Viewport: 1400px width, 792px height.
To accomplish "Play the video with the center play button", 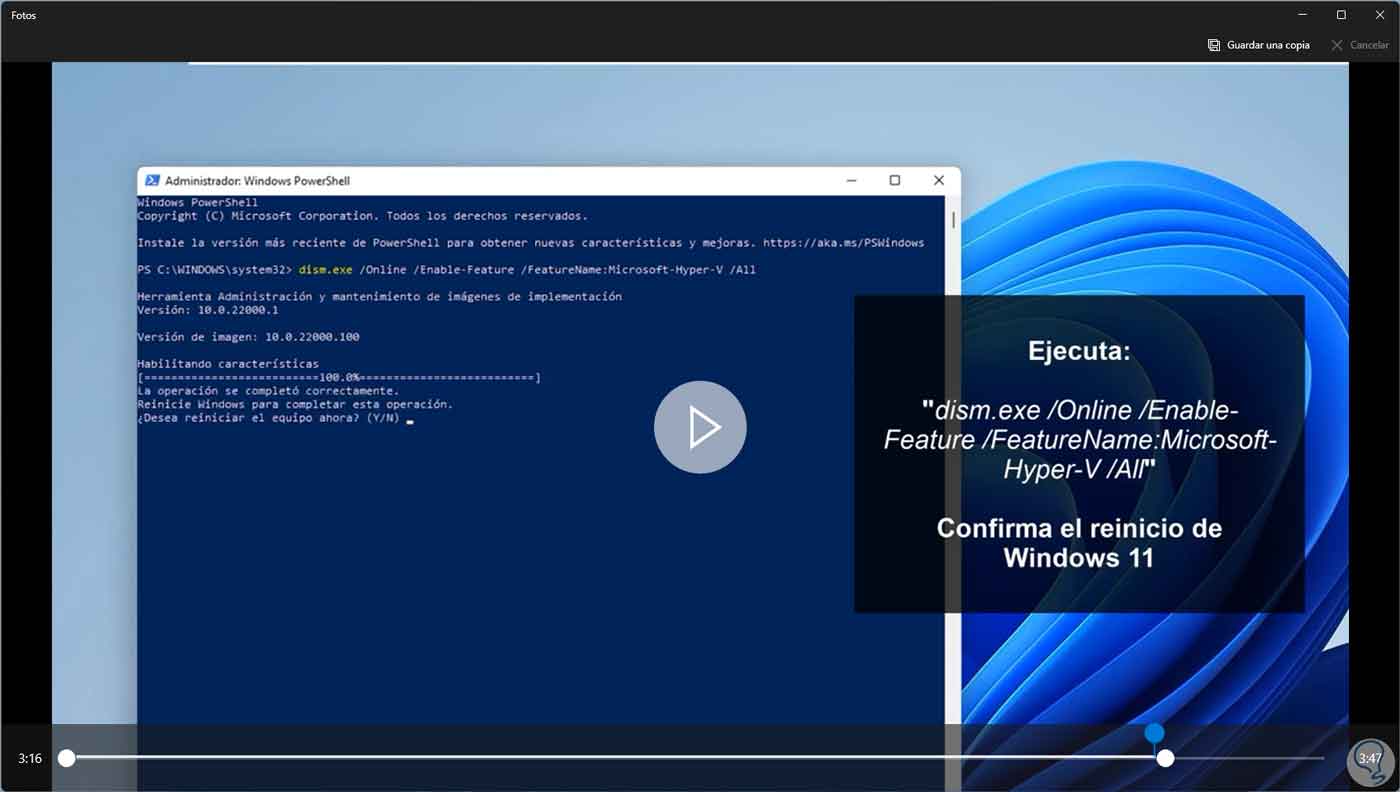I will pos(700,427).
